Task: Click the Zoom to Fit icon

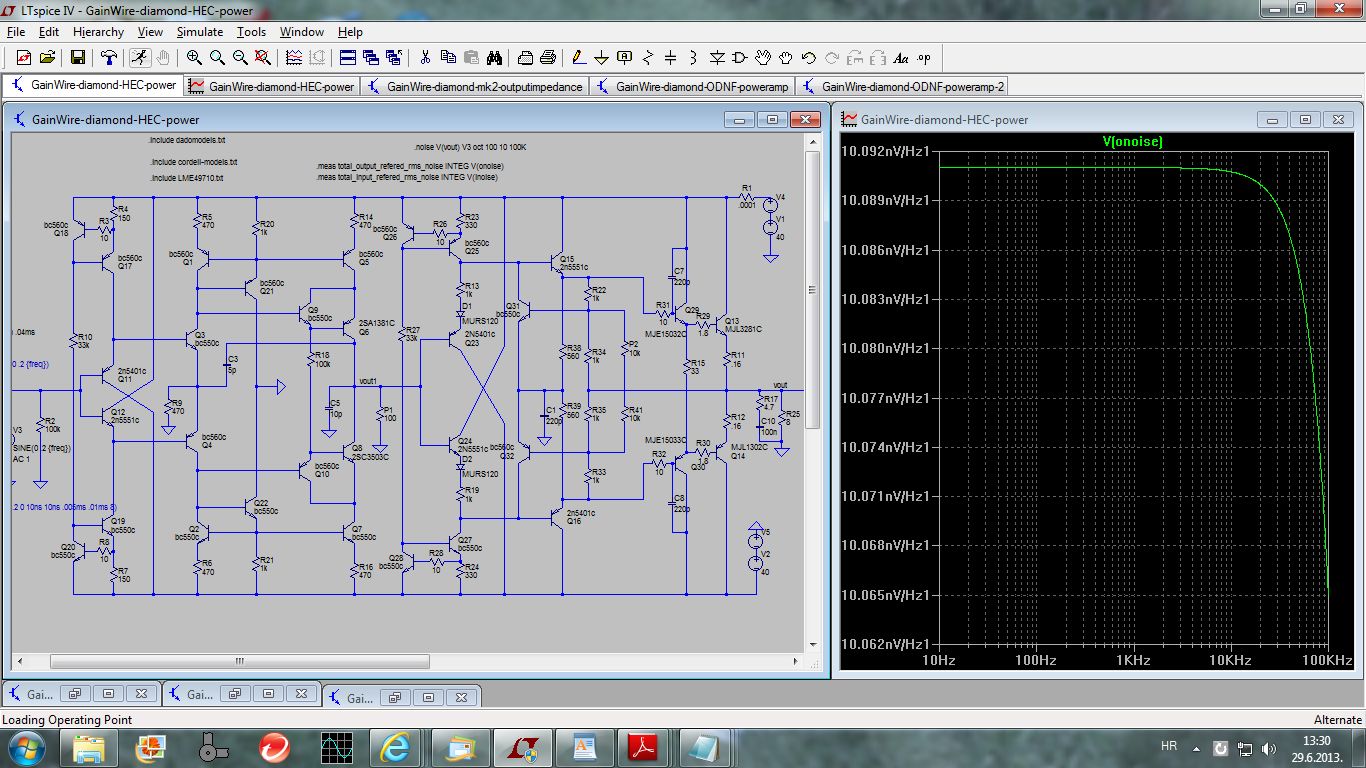Action: coord(263,57)
